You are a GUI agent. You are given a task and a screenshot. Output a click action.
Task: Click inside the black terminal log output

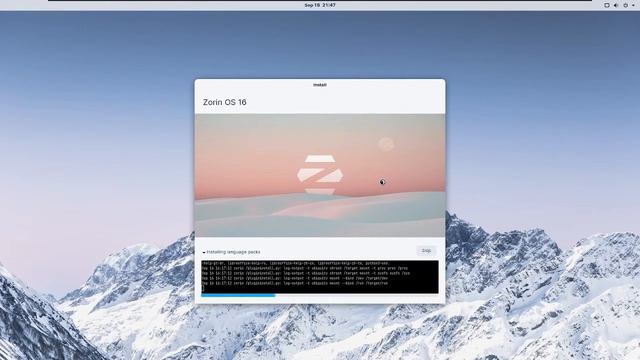(x=320, y=277)
